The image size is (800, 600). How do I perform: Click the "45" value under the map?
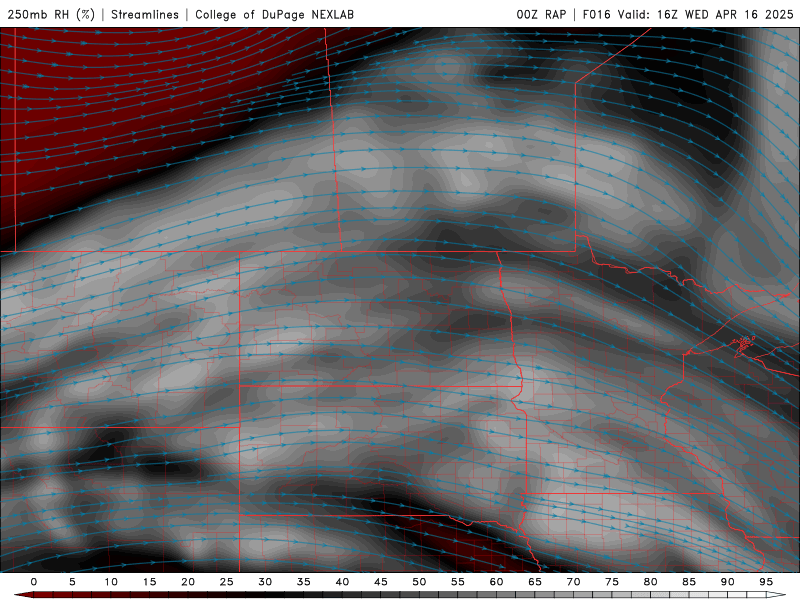point(381,582)
